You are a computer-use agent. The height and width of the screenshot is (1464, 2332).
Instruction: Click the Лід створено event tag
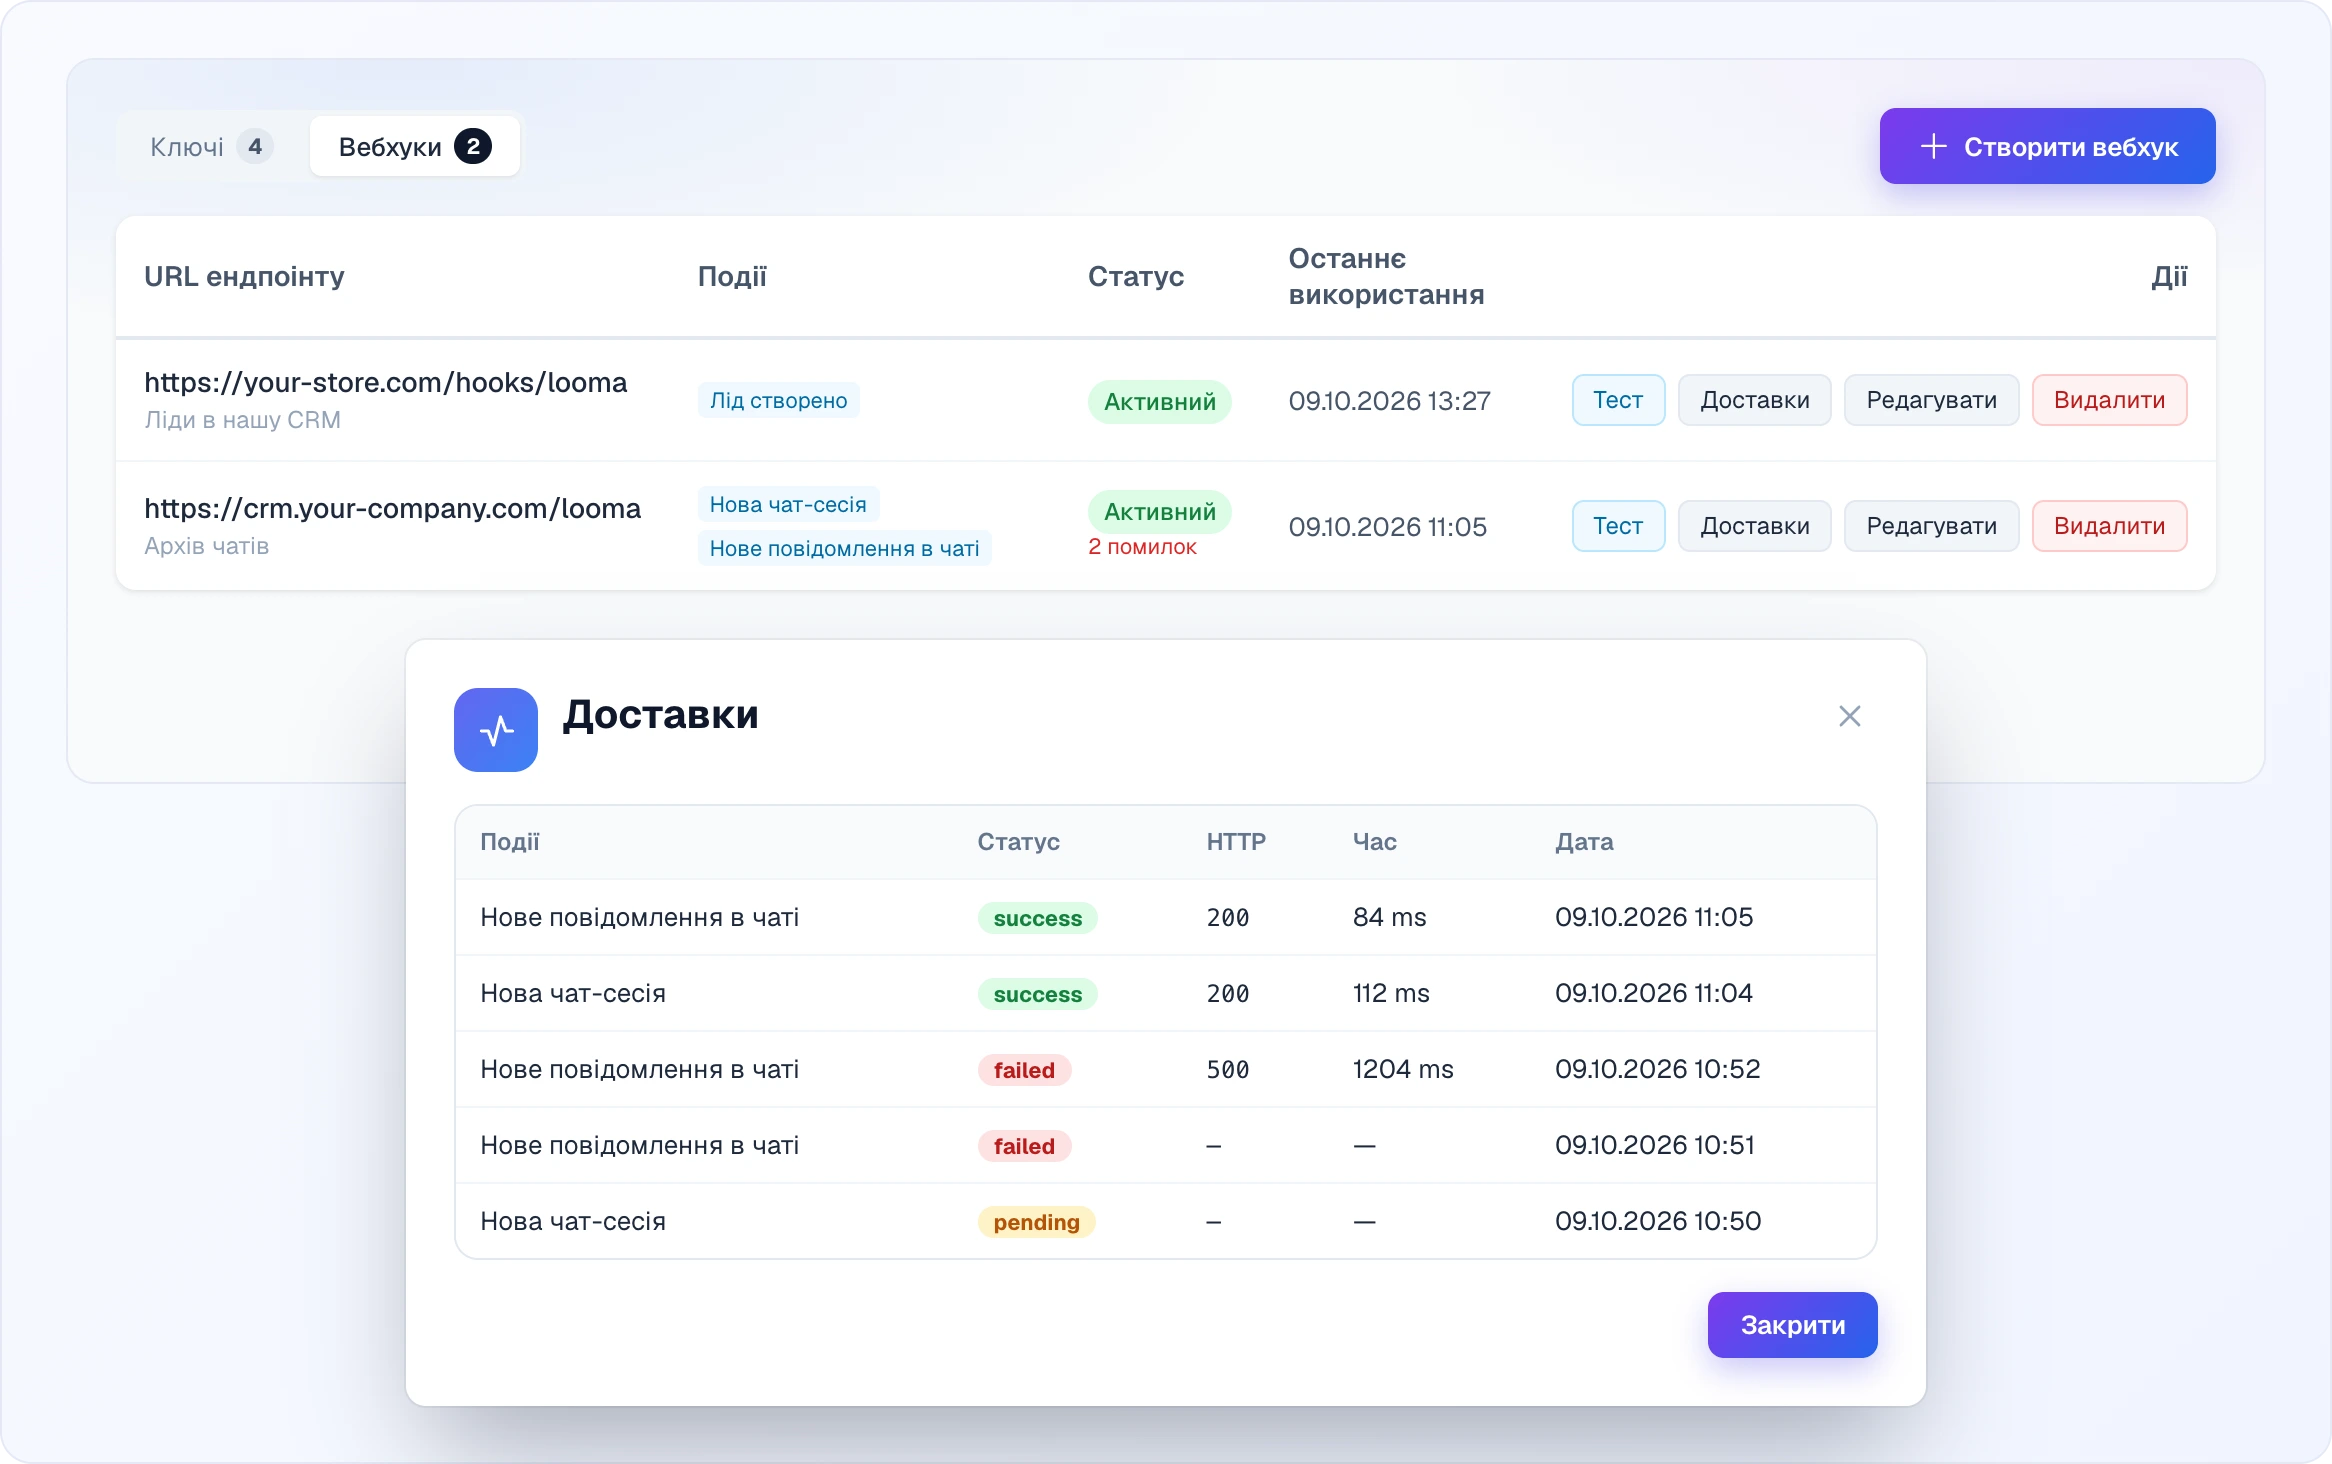(x=778, y=400)
